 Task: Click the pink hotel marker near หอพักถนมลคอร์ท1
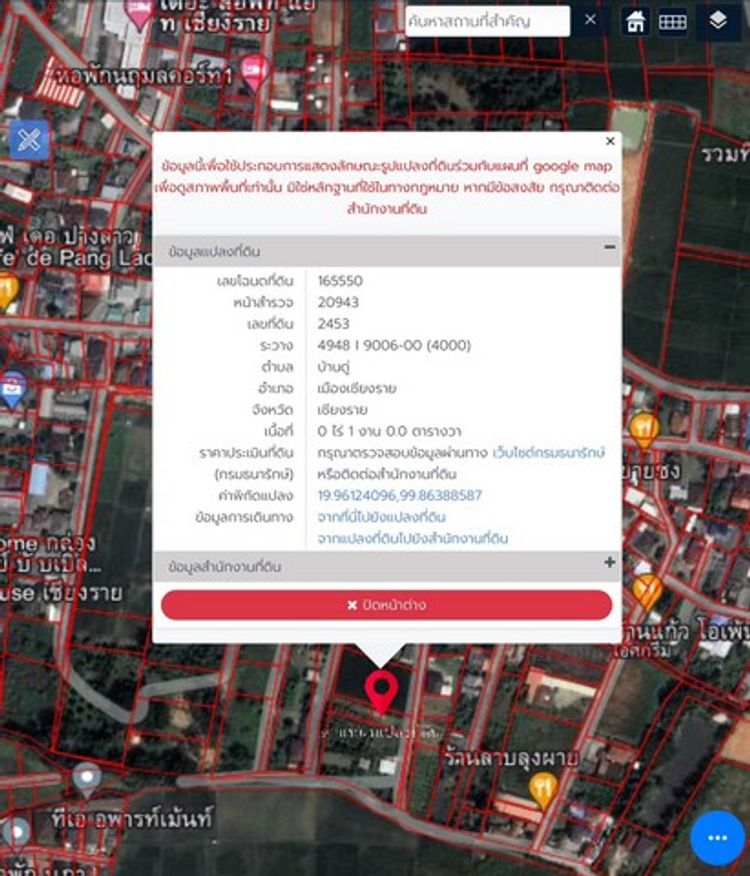pos(254,71)
